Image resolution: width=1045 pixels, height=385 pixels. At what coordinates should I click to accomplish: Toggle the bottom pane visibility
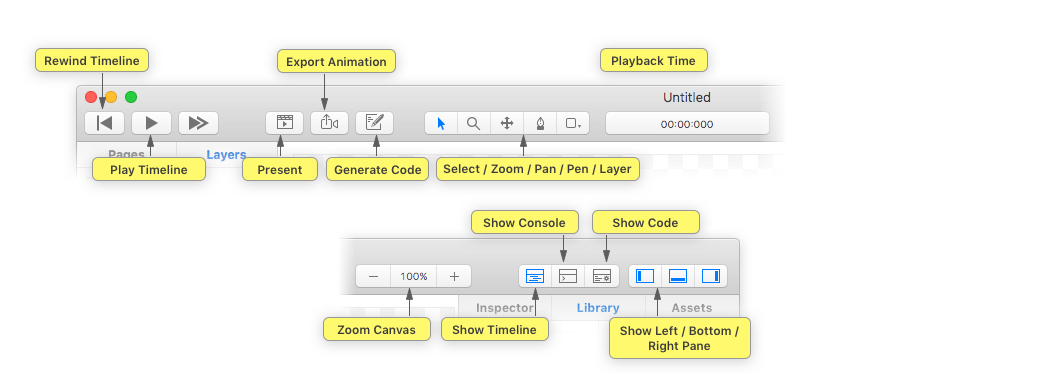click(x=678, y=276)
